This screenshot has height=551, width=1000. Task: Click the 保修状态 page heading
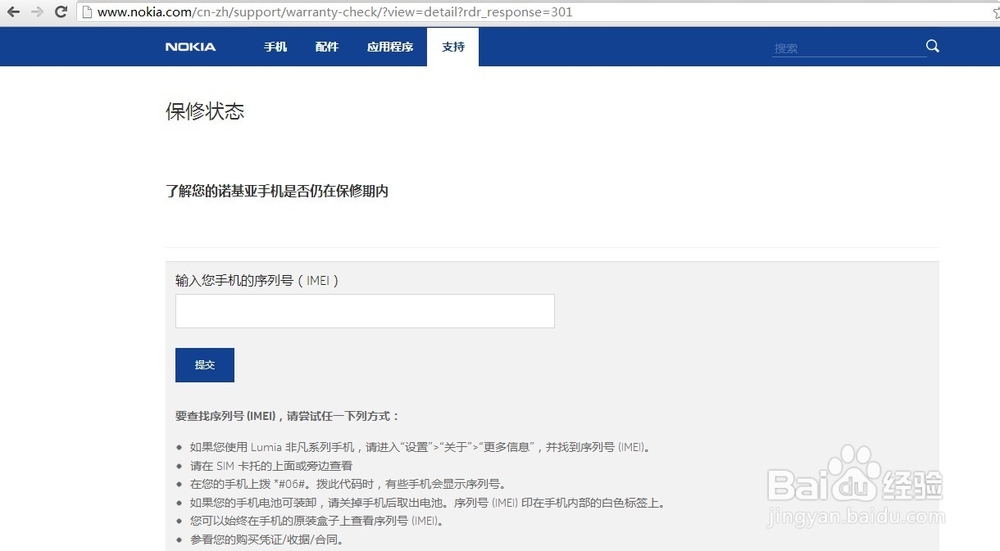[205, 111]
